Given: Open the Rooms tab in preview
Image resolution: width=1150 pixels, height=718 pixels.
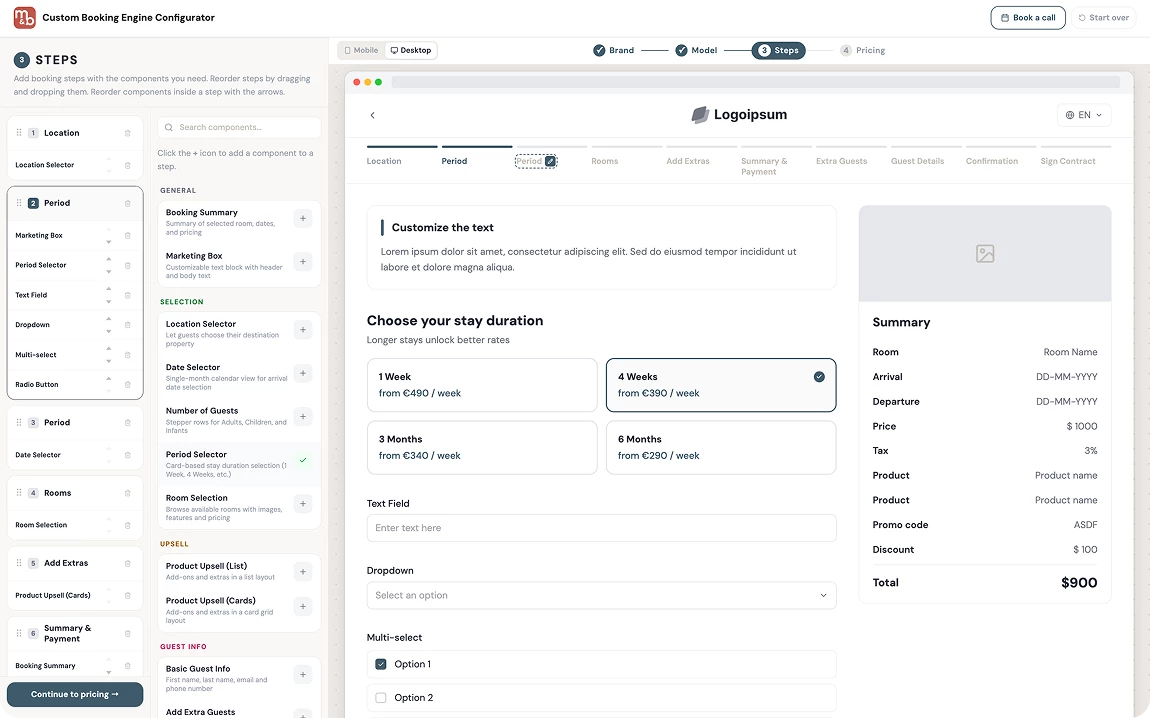Looking at the screenshot, I should 604,161.
